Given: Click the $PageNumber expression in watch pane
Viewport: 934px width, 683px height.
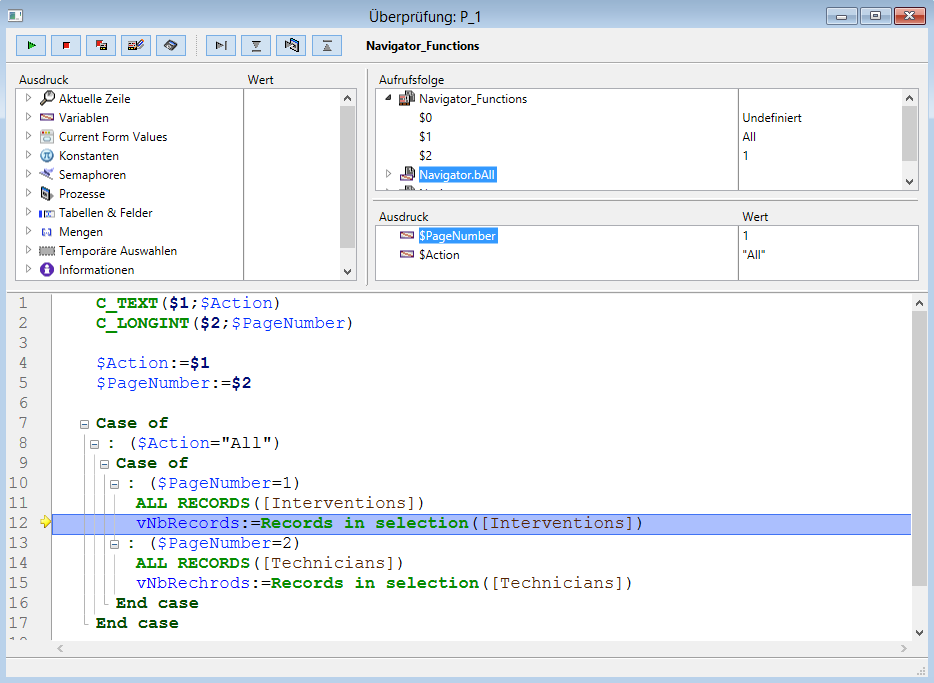Looking at the screenshot, I should coord(457,236).
